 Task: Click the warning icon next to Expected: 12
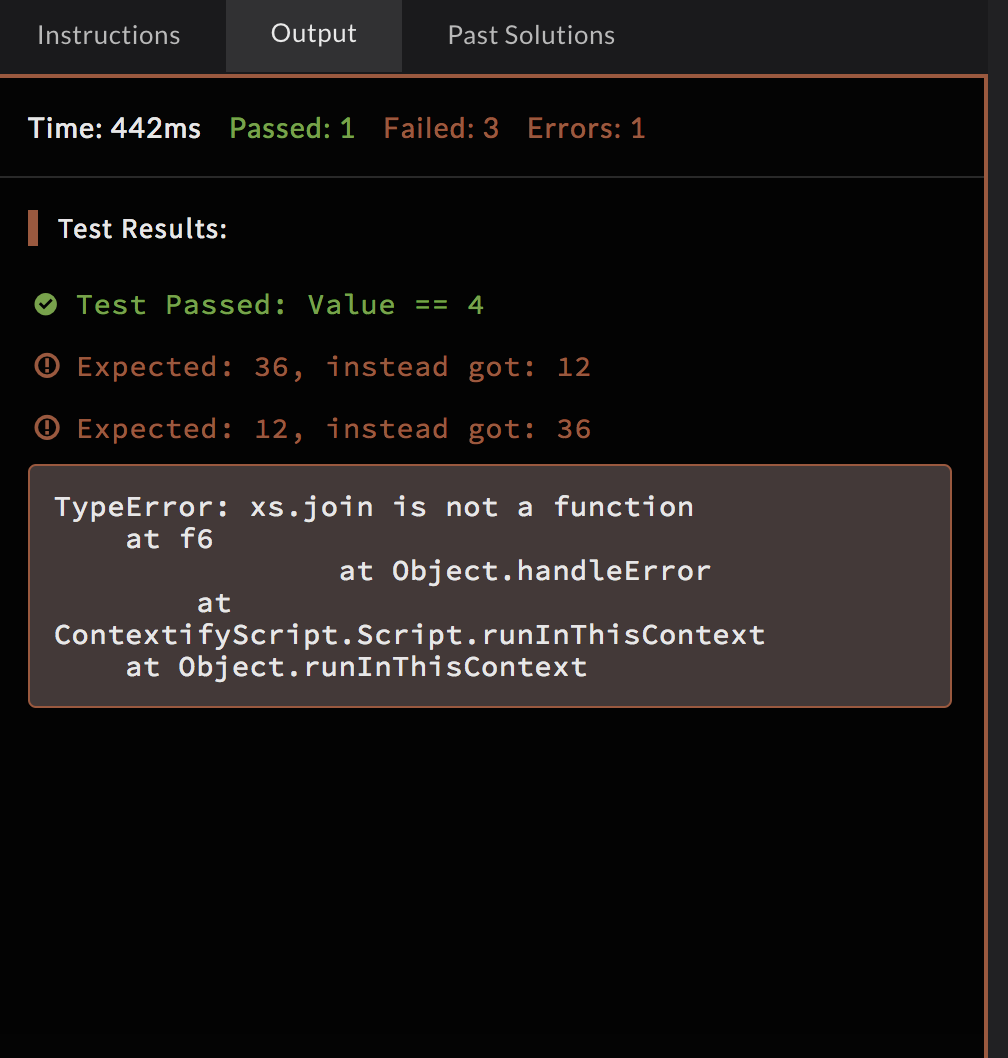[46, 429]
